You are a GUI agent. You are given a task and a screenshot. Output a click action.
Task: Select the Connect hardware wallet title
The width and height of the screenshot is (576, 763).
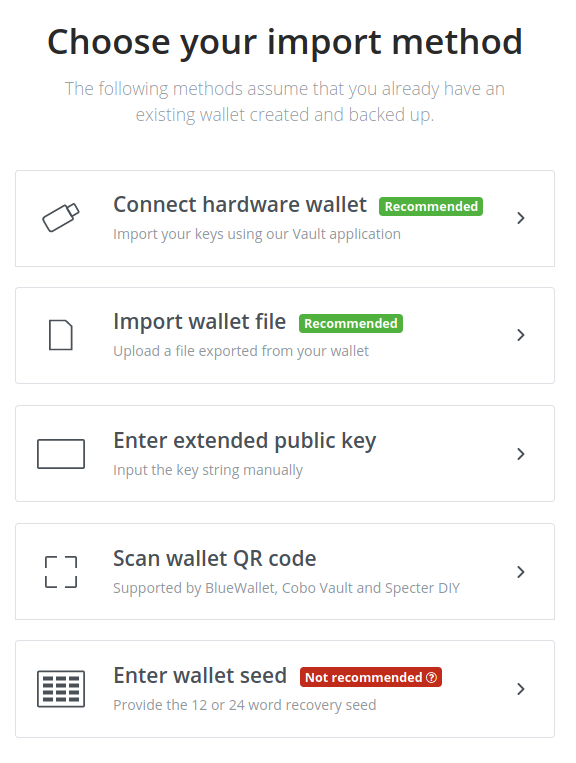[240, 204]
